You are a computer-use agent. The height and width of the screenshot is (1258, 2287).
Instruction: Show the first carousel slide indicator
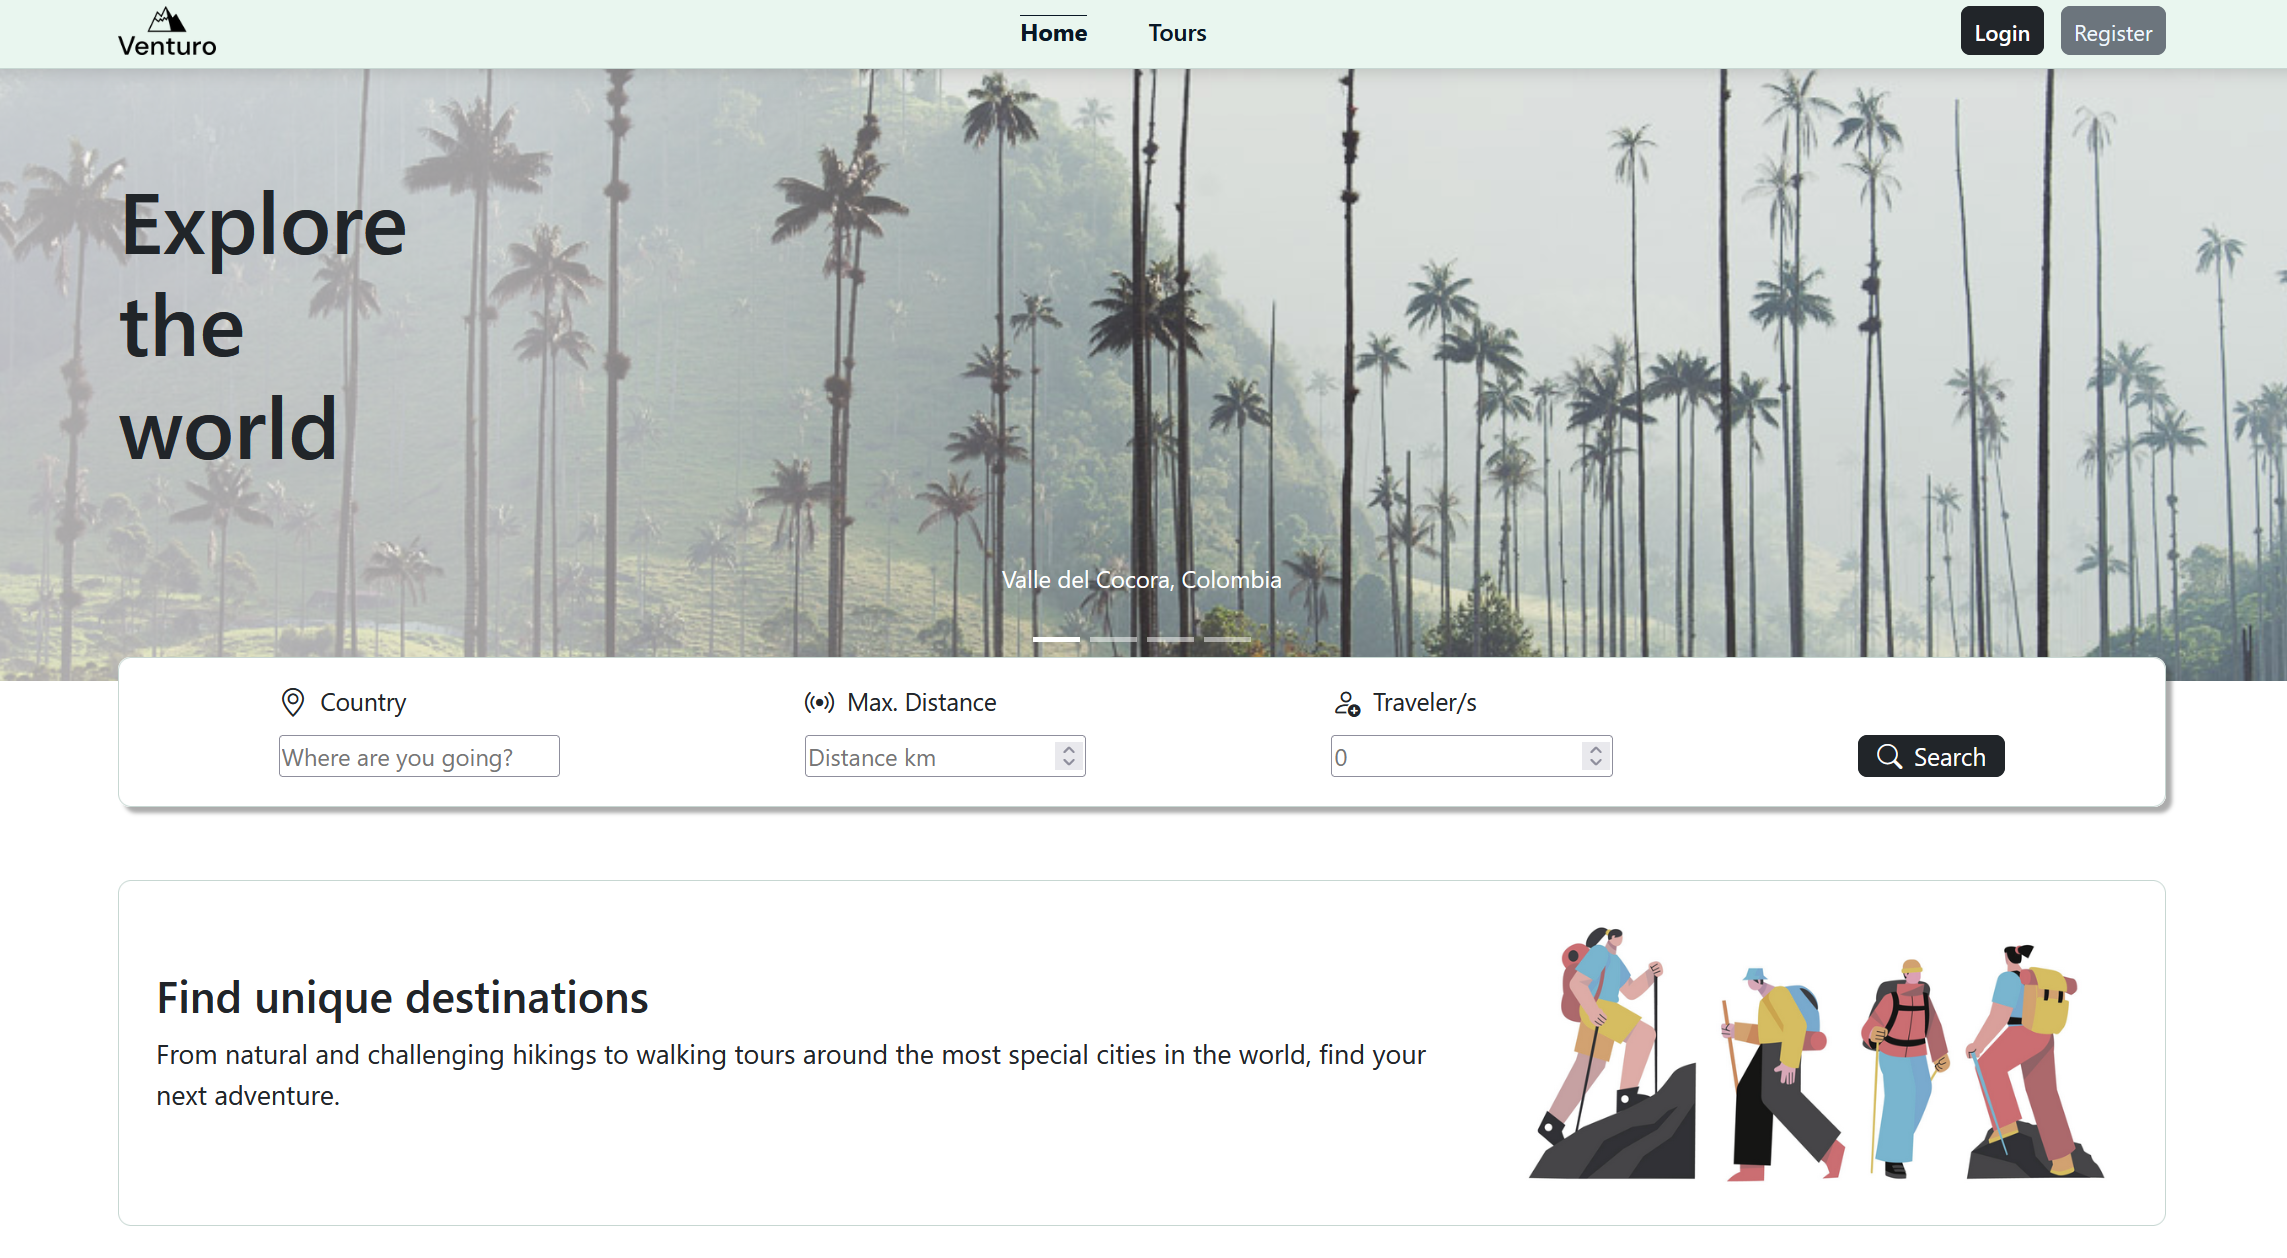pos(1056,639)
